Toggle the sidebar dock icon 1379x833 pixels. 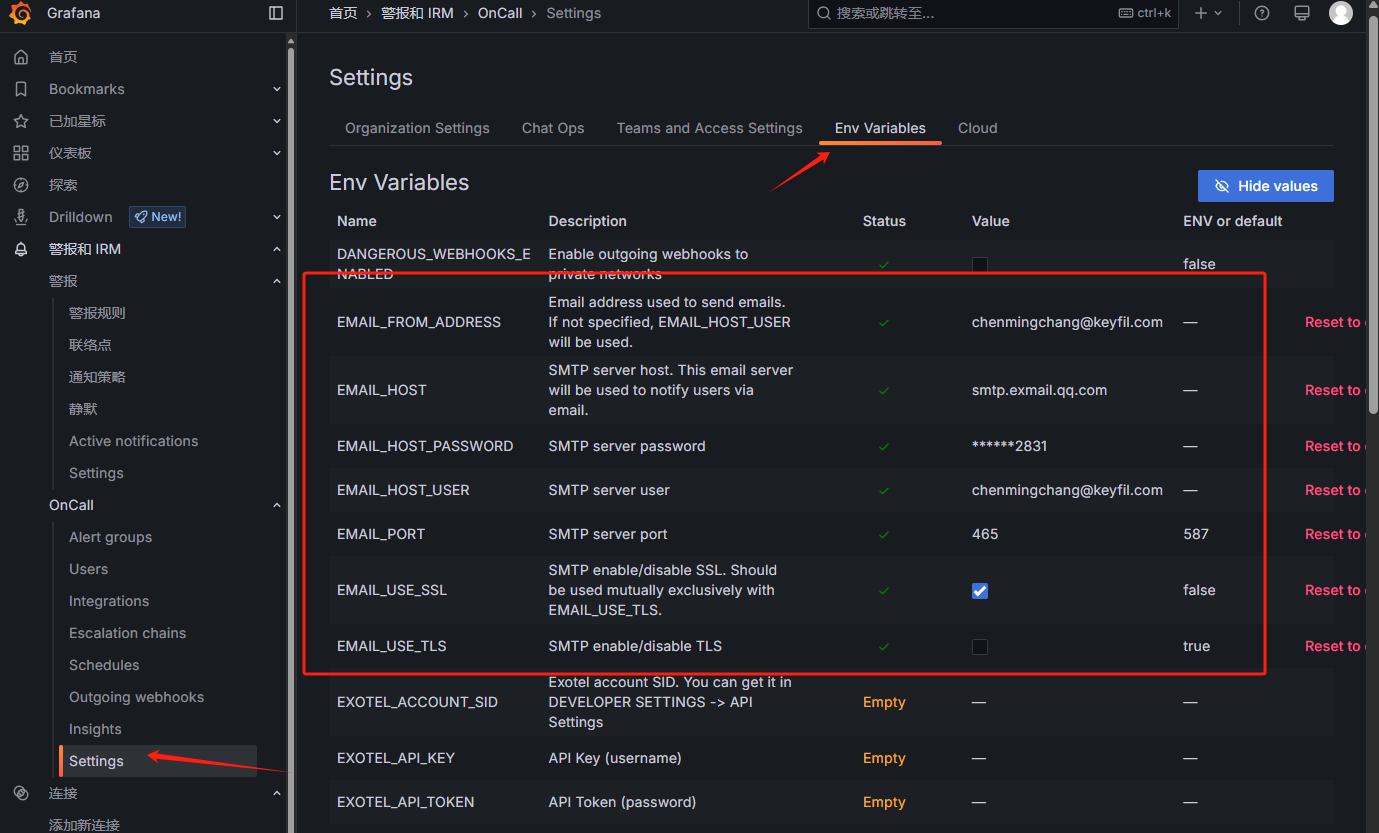(x=276, y=13)
